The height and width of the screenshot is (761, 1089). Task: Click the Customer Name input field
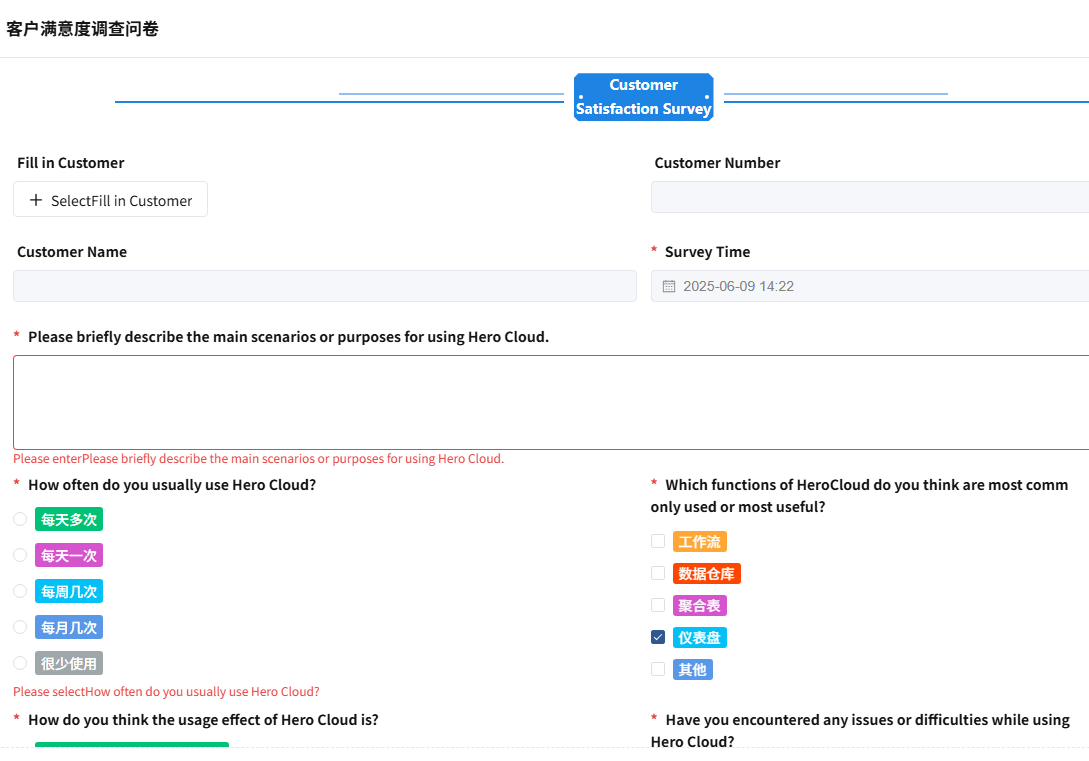pyautogui.click(x=324, y=286)
